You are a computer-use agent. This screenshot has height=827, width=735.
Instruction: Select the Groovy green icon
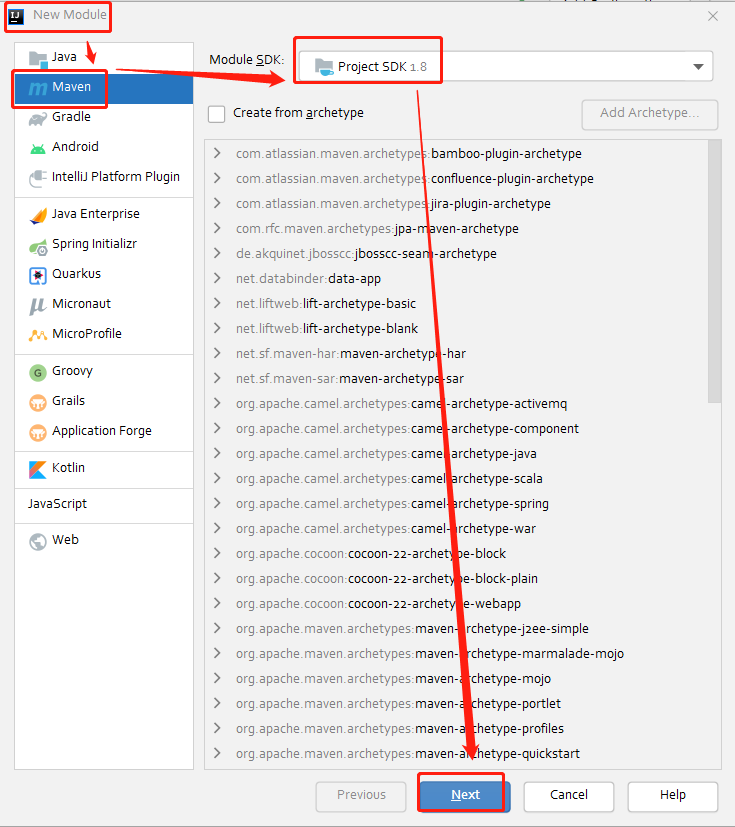coord(37,373)
